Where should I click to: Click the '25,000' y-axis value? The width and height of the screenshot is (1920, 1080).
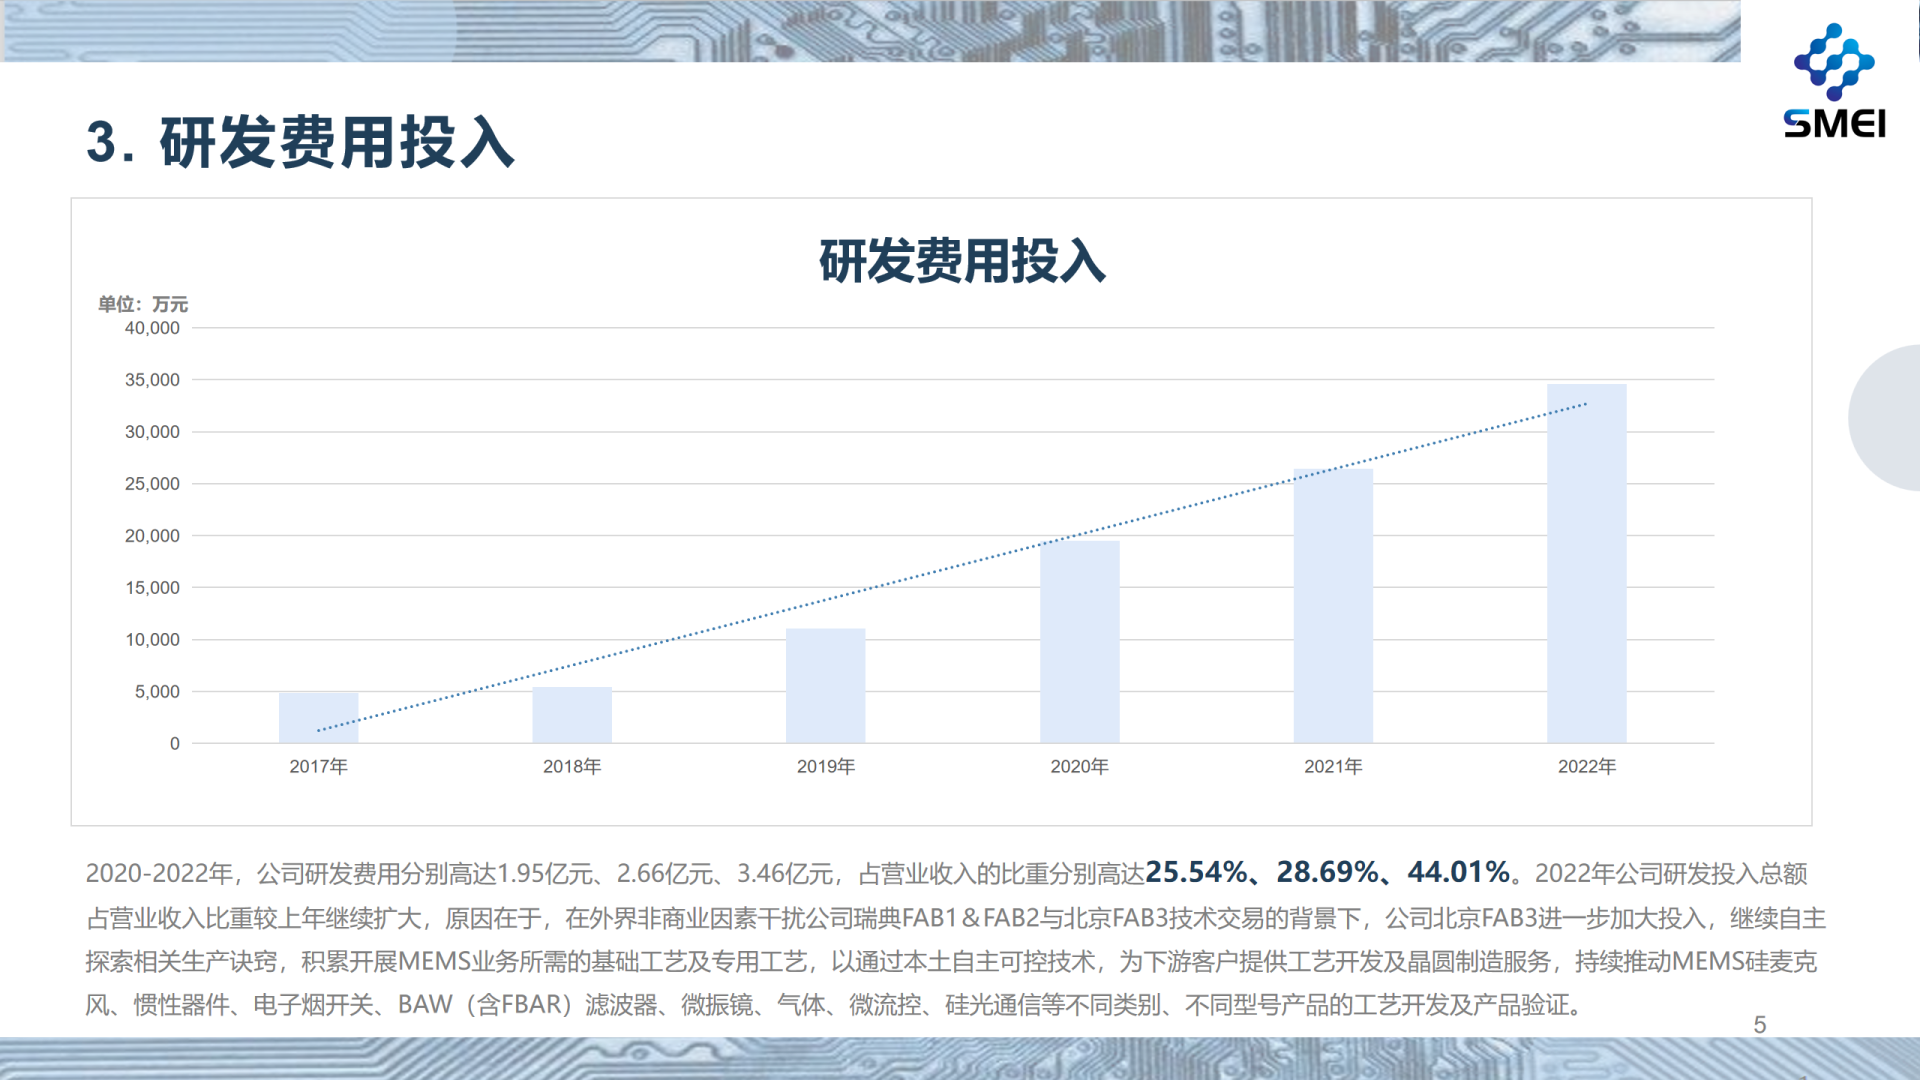[152, 484]
